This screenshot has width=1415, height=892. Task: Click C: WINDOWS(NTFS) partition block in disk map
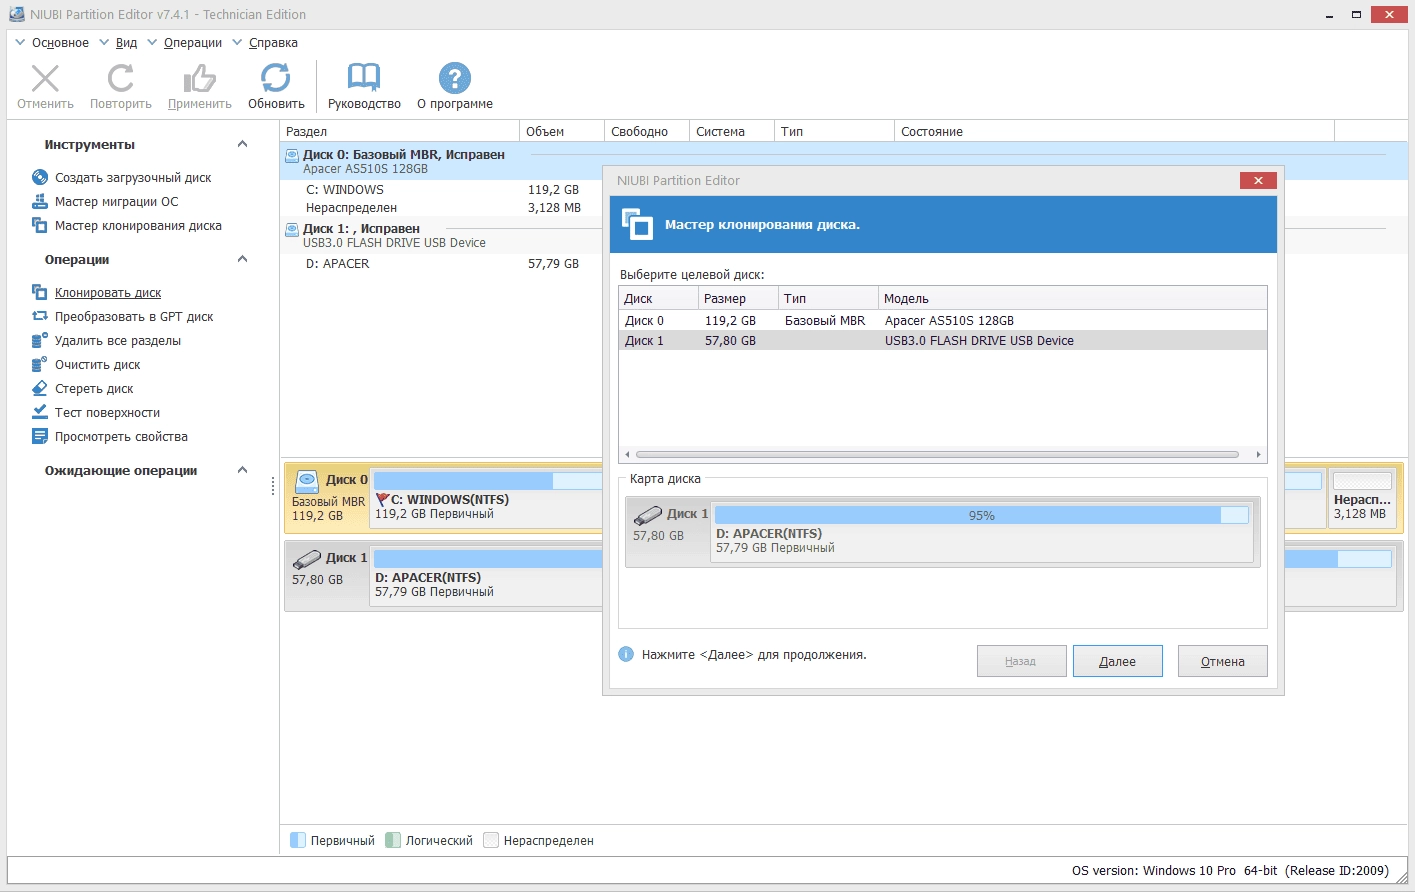click(x=487, y=496)
